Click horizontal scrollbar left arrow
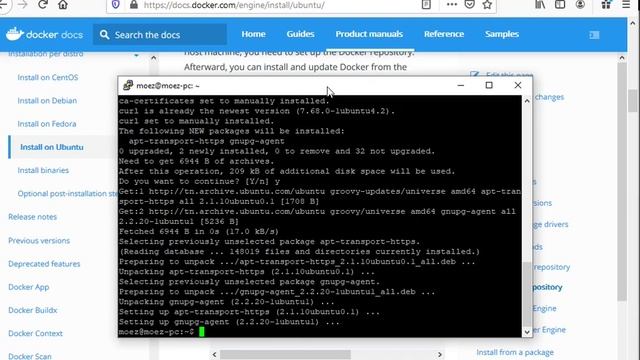640x360 pixels. (215, 355)
